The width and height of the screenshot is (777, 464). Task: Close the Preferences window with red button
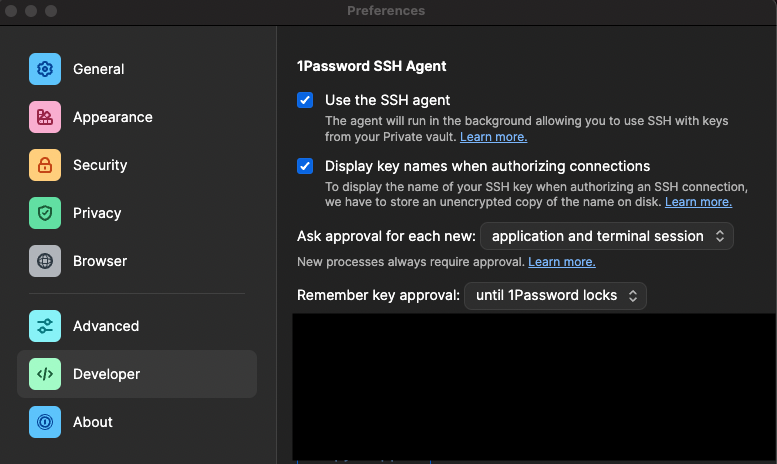tap(12, 11)
